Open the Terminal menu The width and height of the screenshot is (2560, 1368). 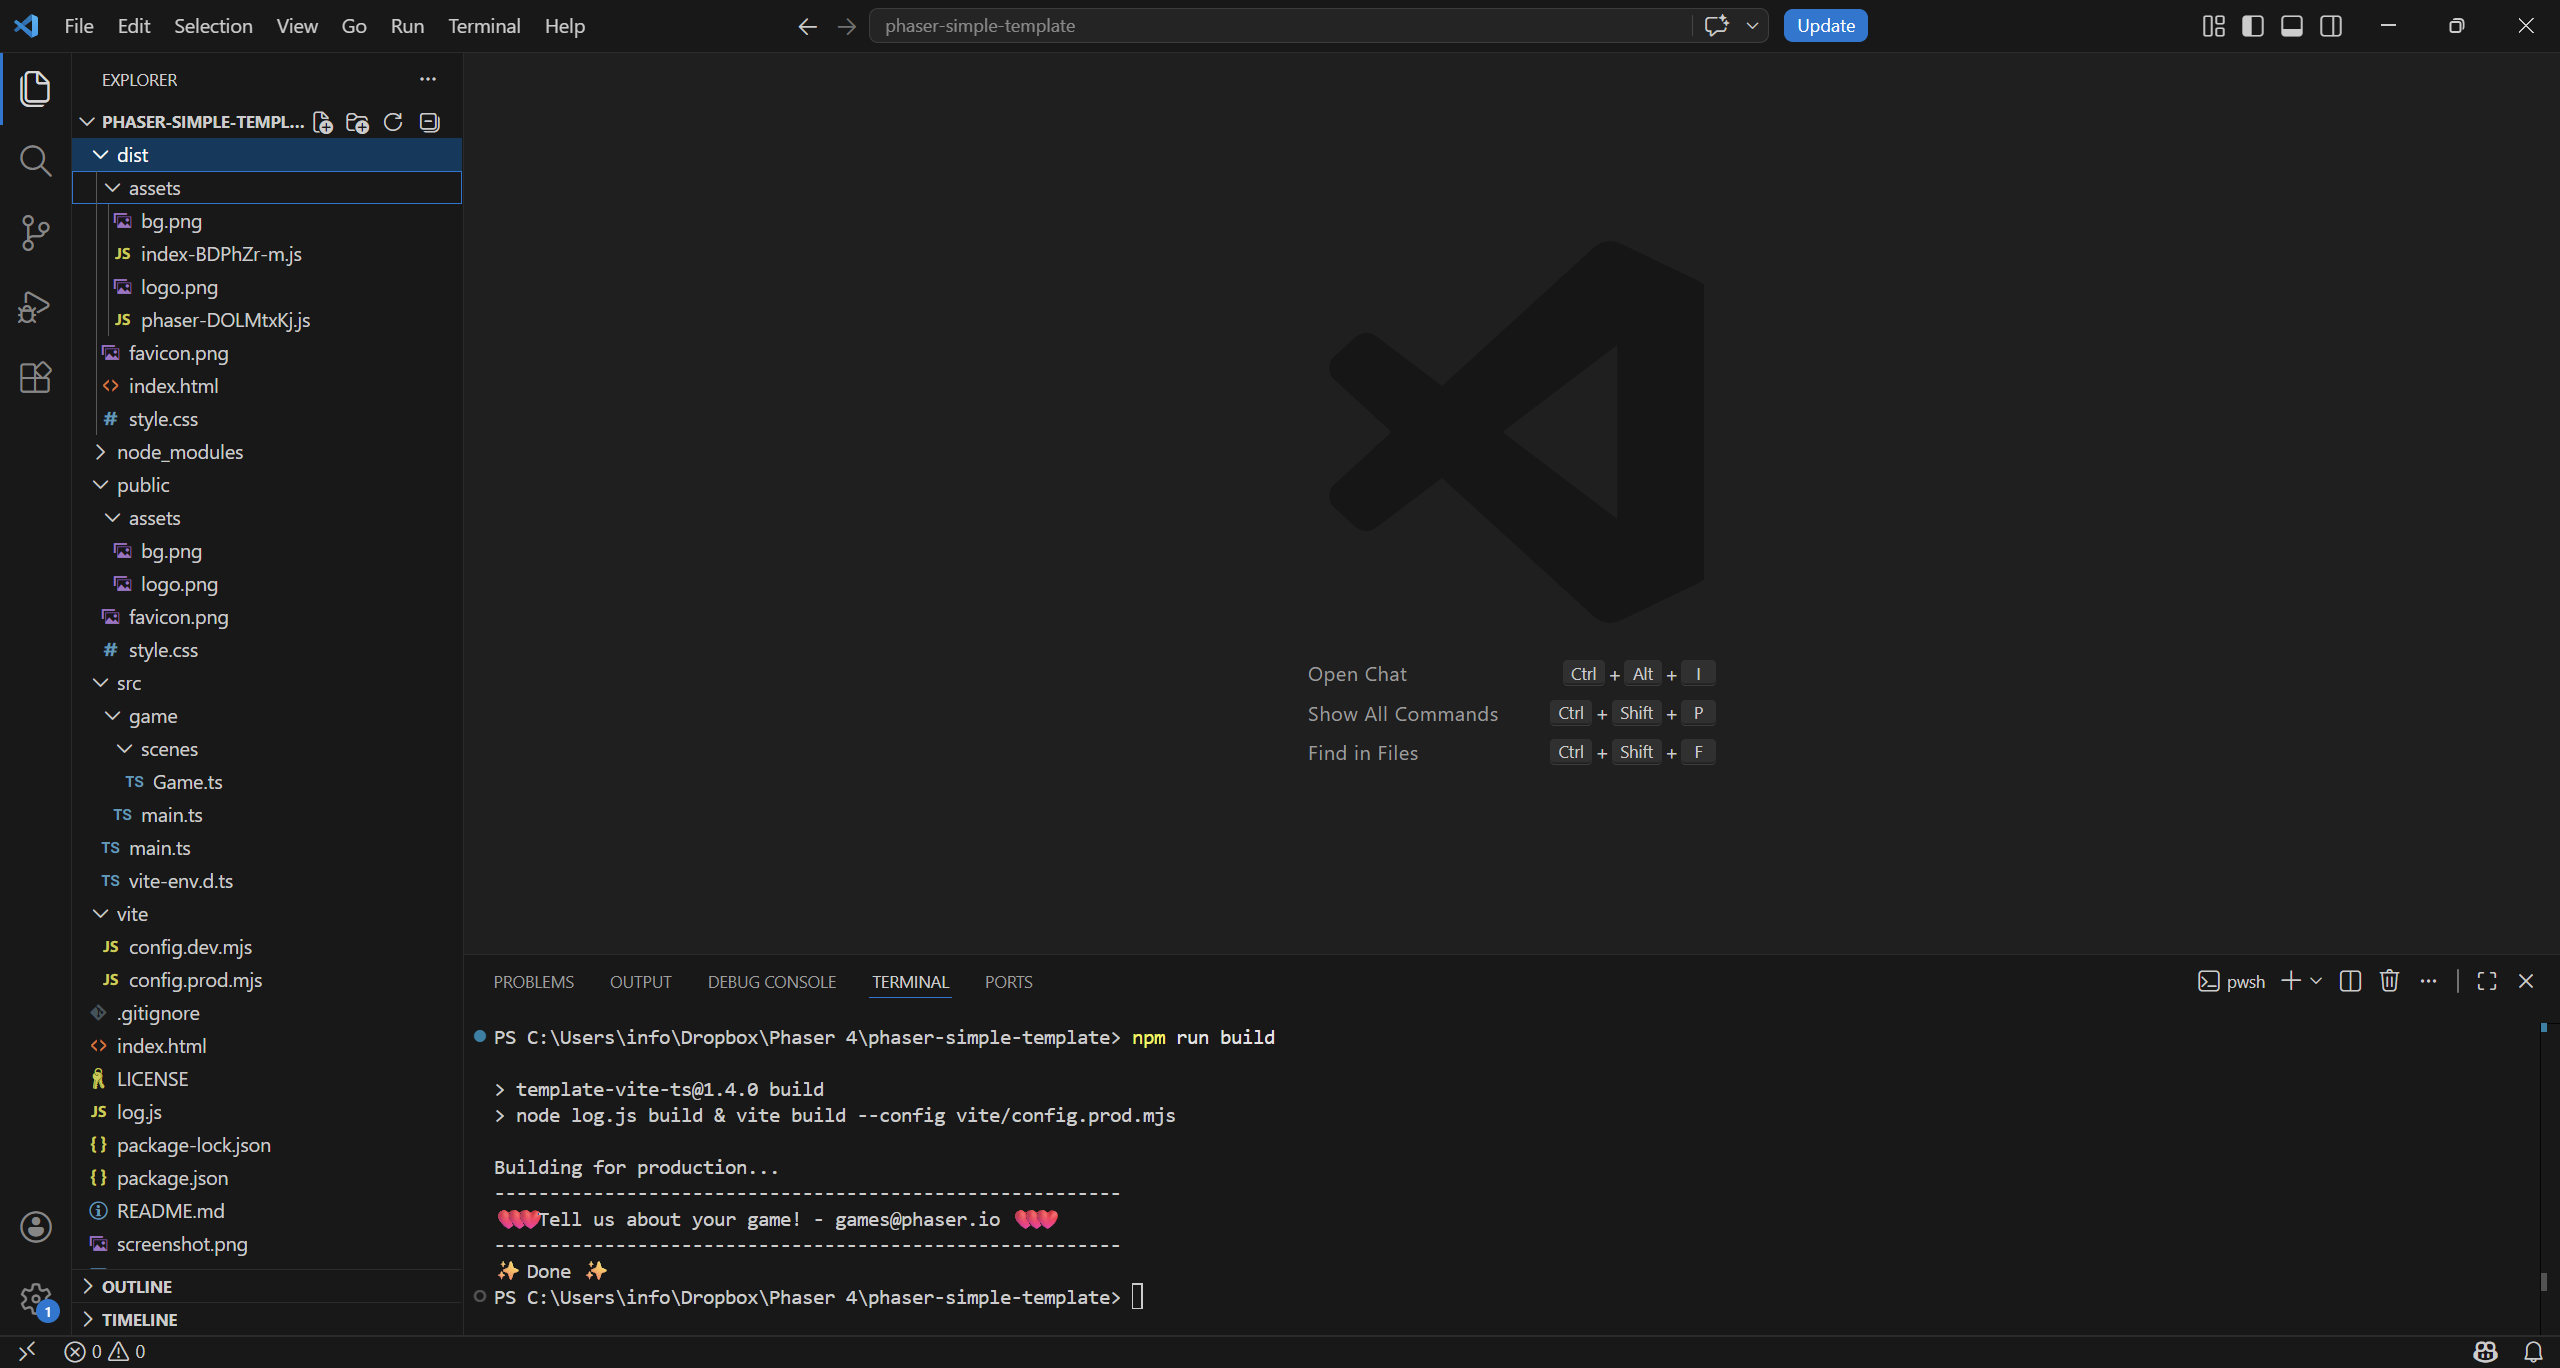(x=484, y=26)
